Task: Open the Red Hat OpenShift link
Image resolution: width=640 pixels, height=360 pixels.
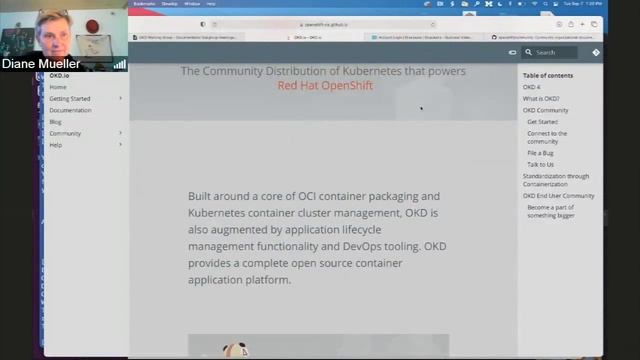Action: 325,85
